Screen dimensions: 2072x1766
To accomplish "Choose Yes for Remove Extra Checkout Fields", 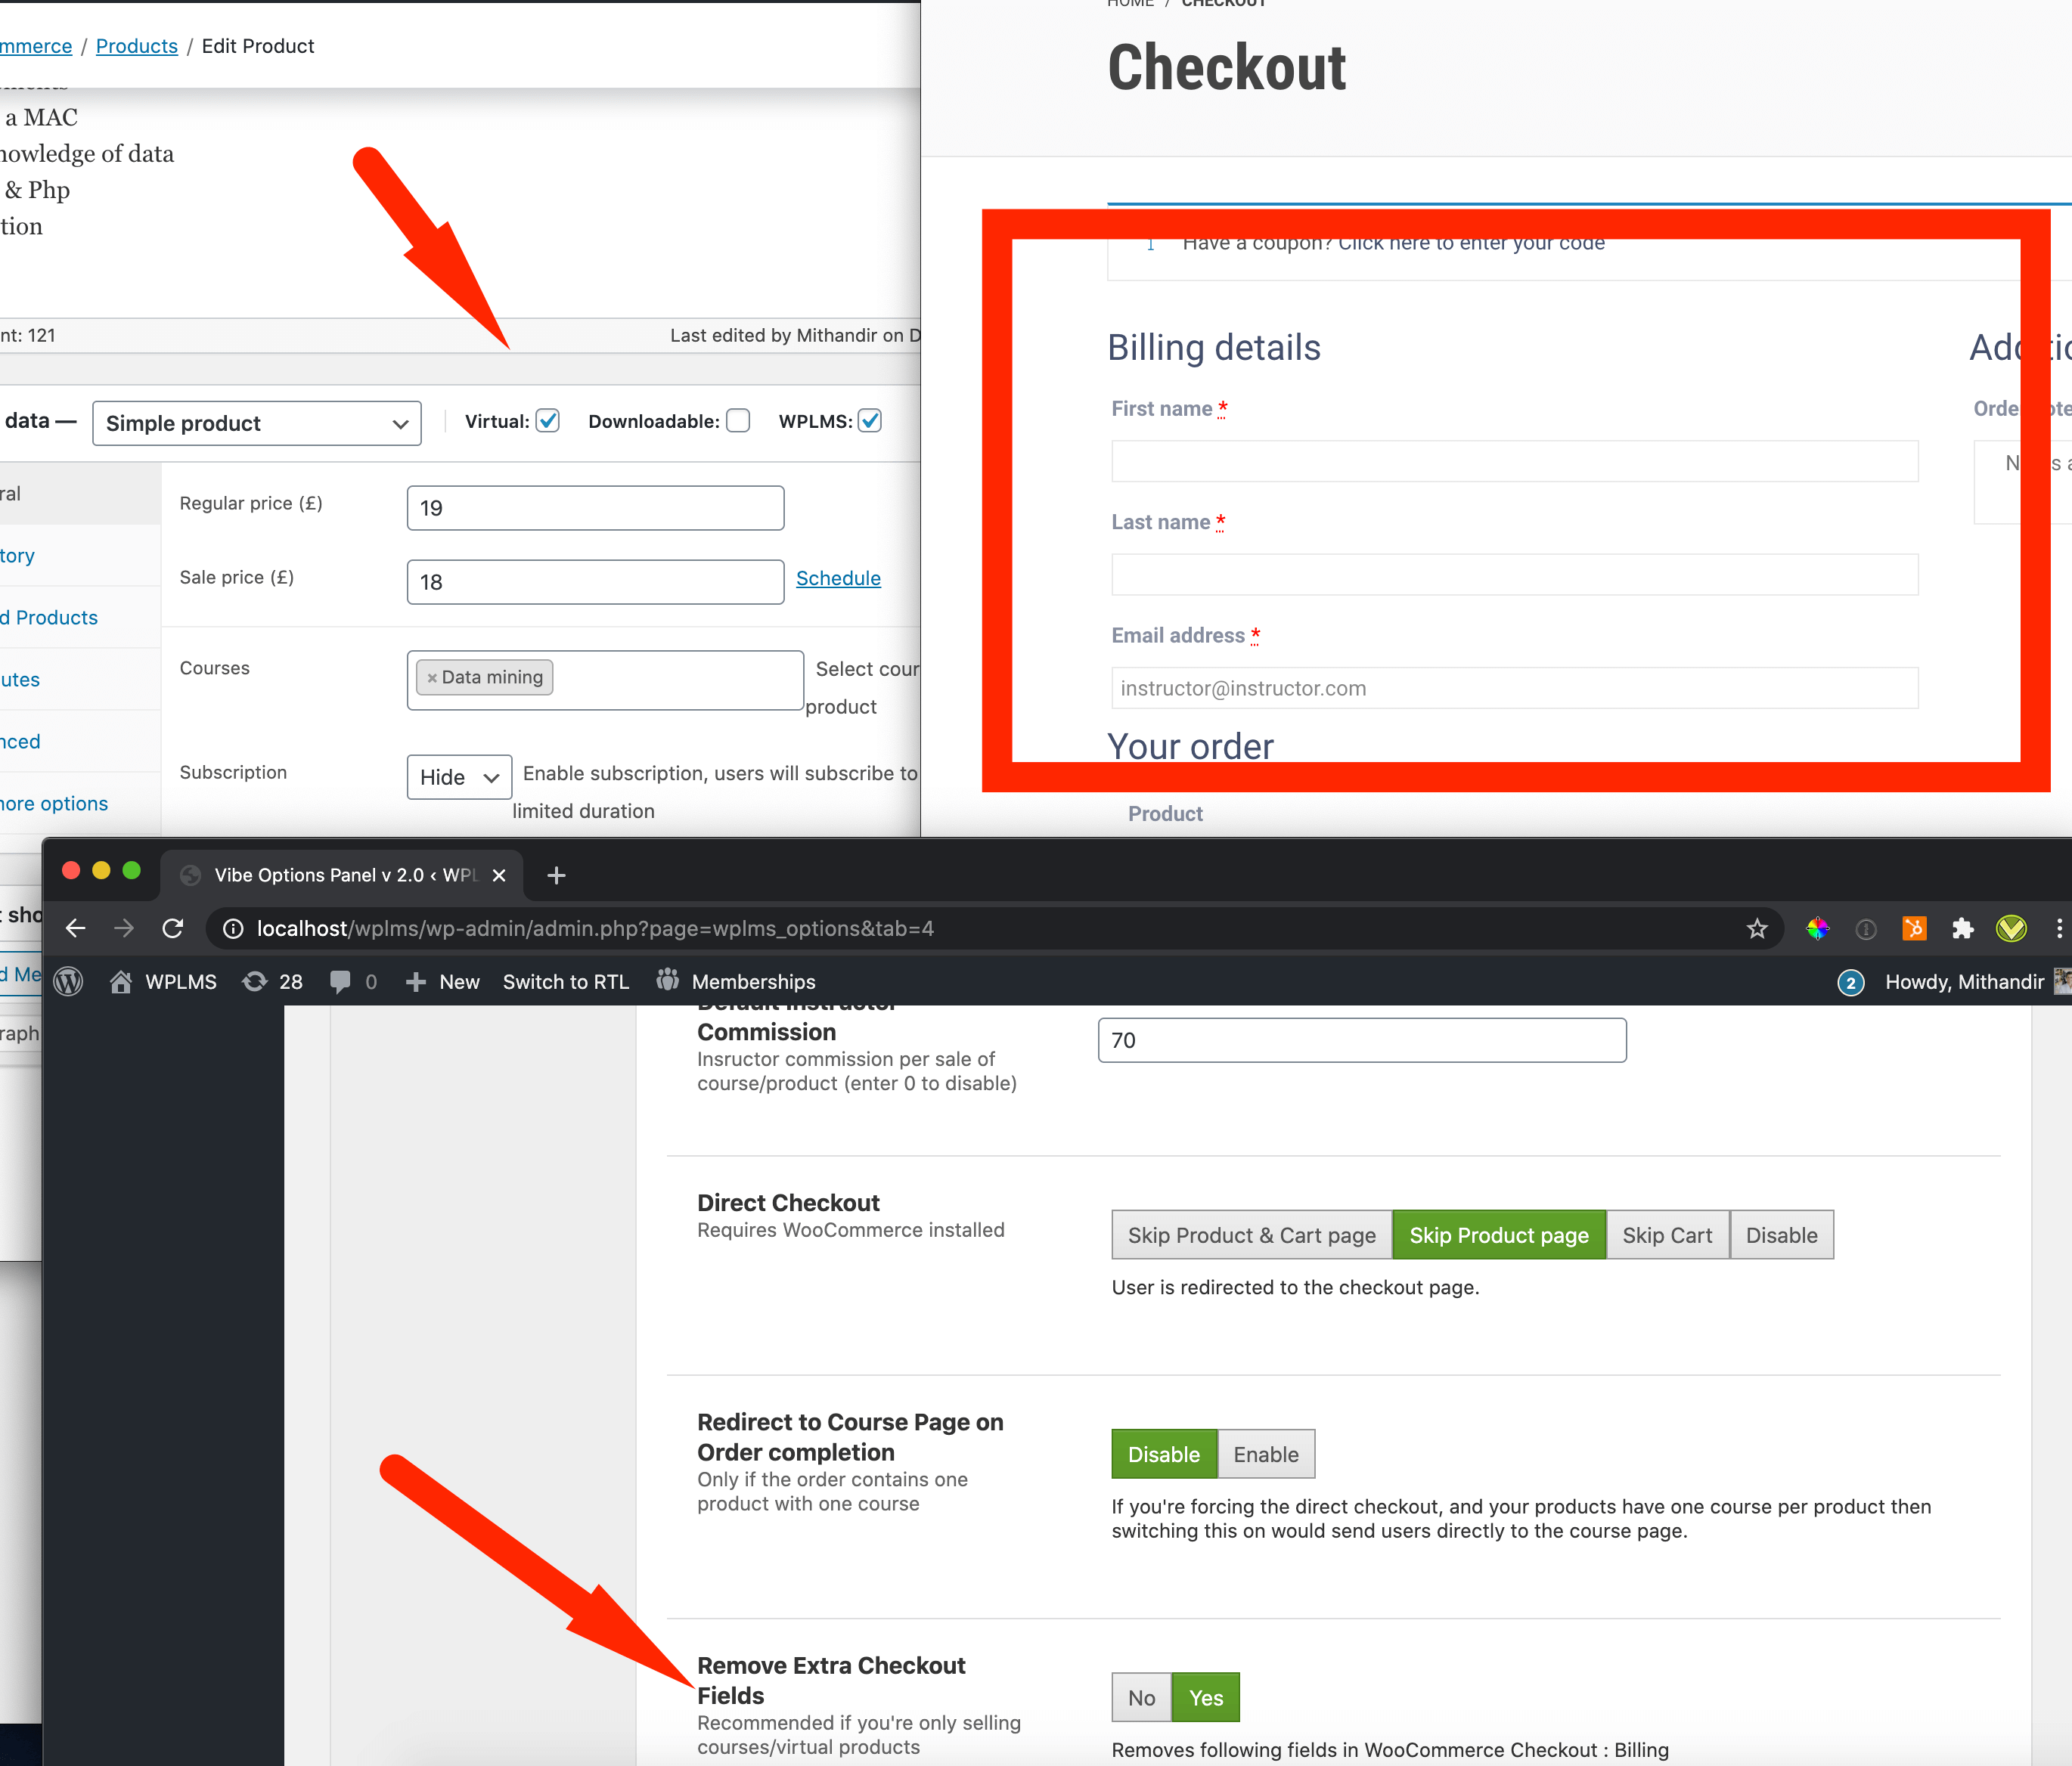I will pos(1206,1697).
